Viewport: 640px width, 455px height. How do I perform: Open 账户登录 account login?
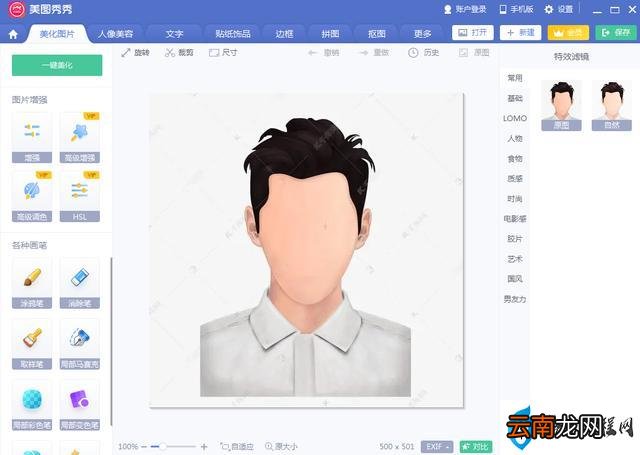pos(465,9)
